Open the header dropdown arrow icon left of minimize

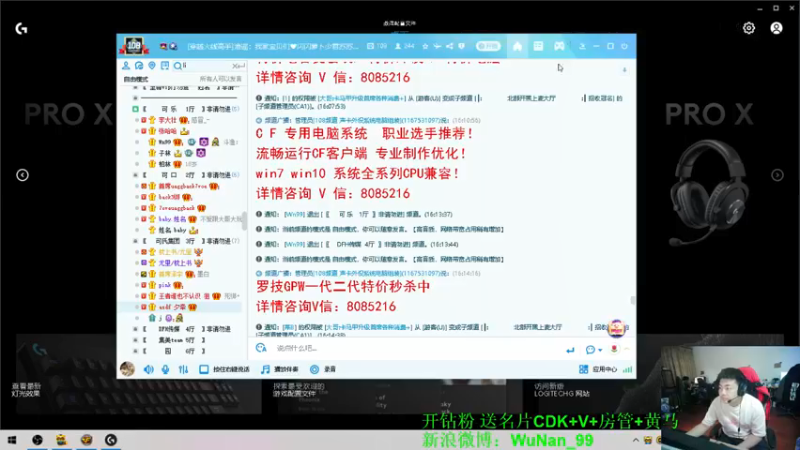(x=582, y=46)
